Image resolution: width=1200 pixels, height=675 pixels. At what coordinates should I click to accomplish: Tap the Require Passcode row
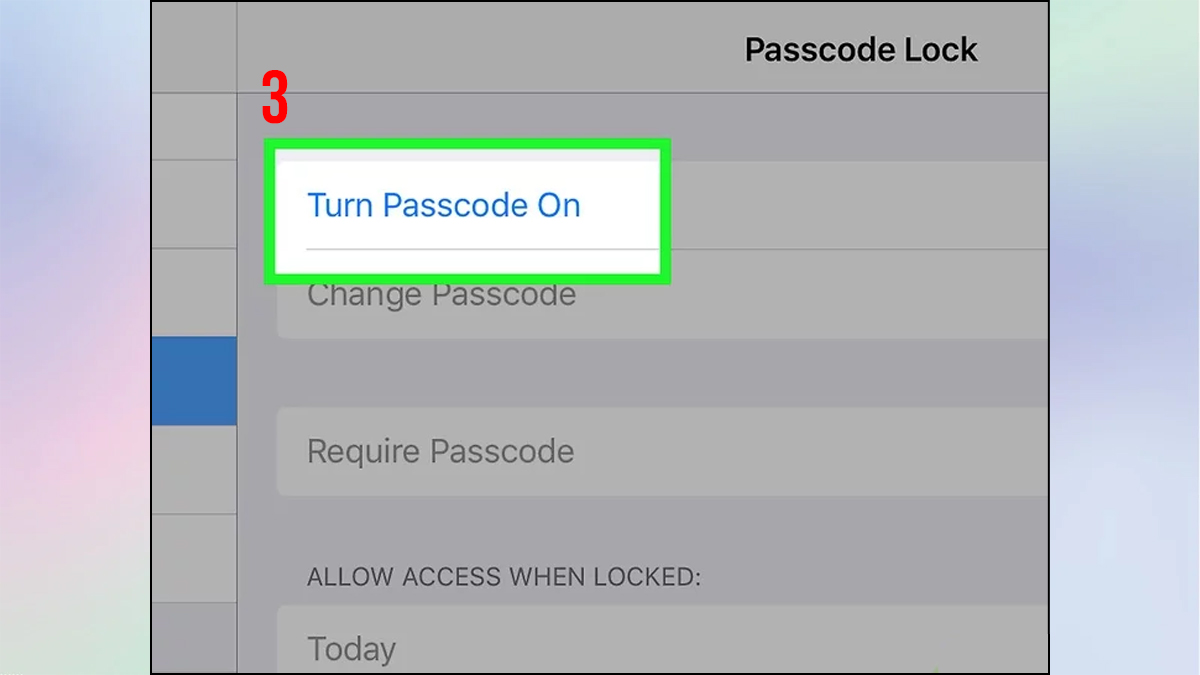pyautogui.click(x=441, y=452)
